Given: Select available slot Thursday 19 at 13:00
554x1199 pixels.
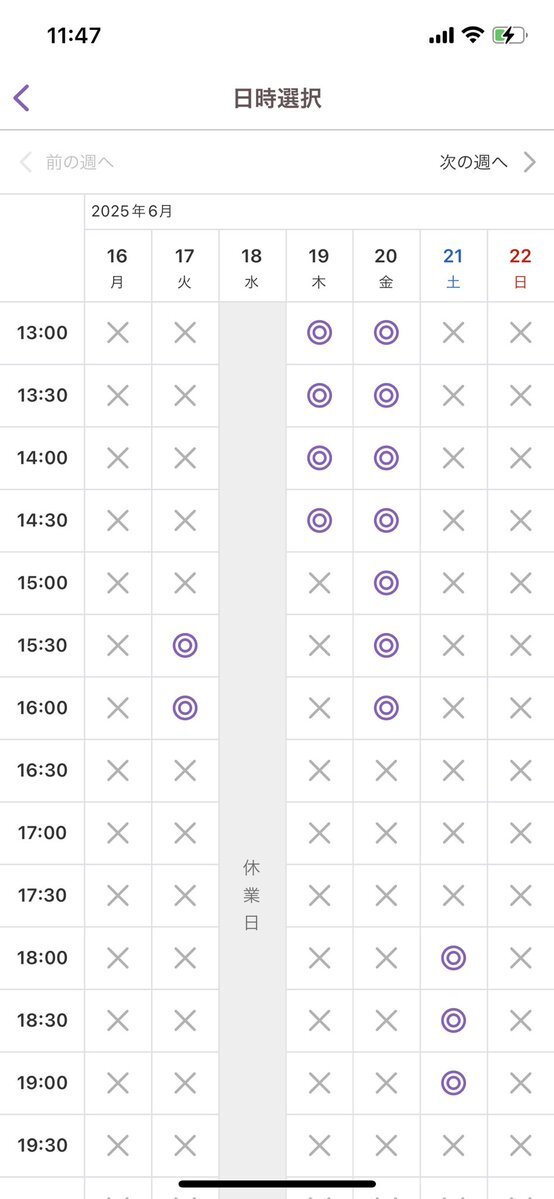Looking at the screenshot, I should tap(319, 333).
